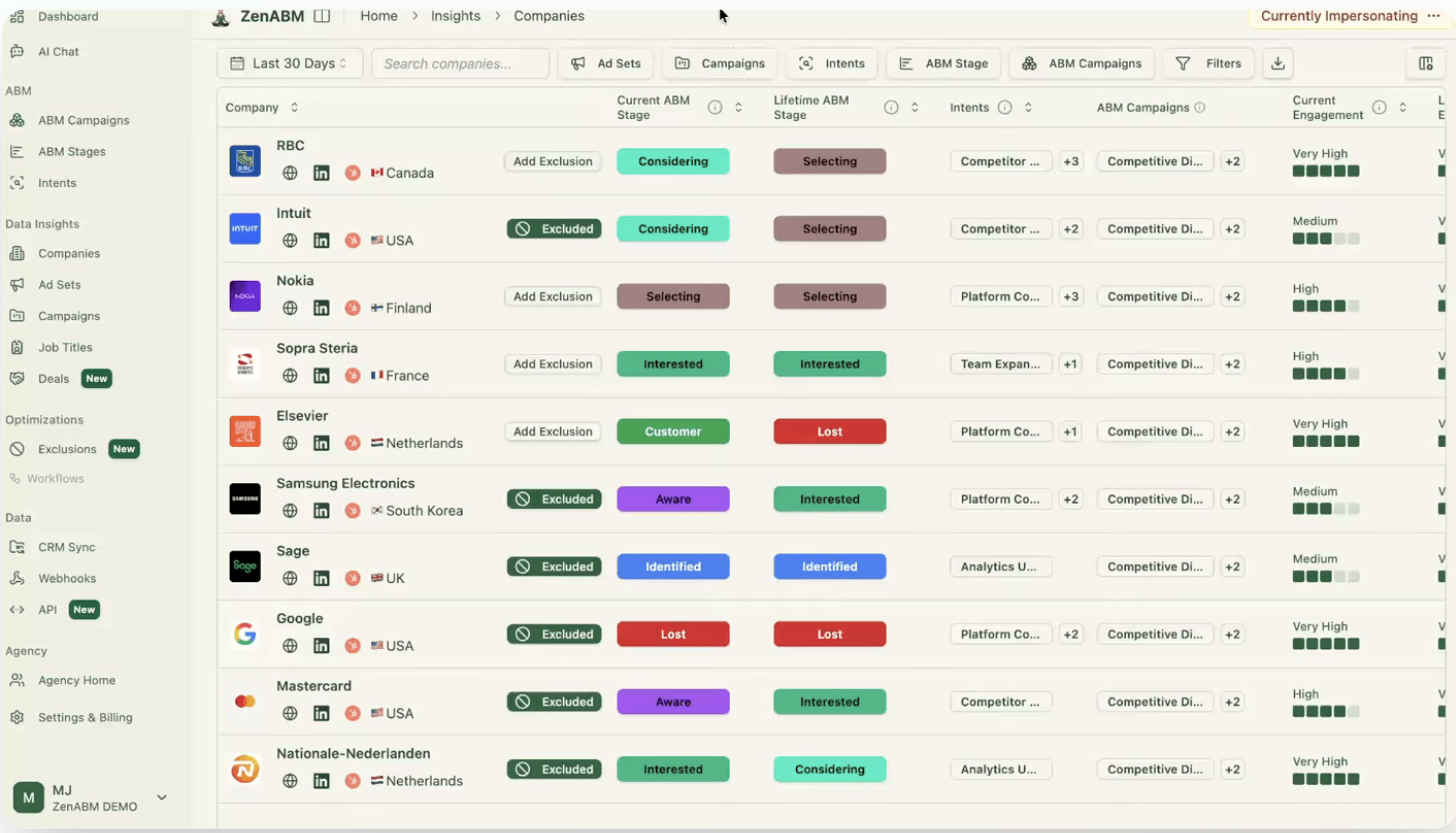Open RBC website globe icon
This screenshot has height=833, width=1456.
point(290,173)
